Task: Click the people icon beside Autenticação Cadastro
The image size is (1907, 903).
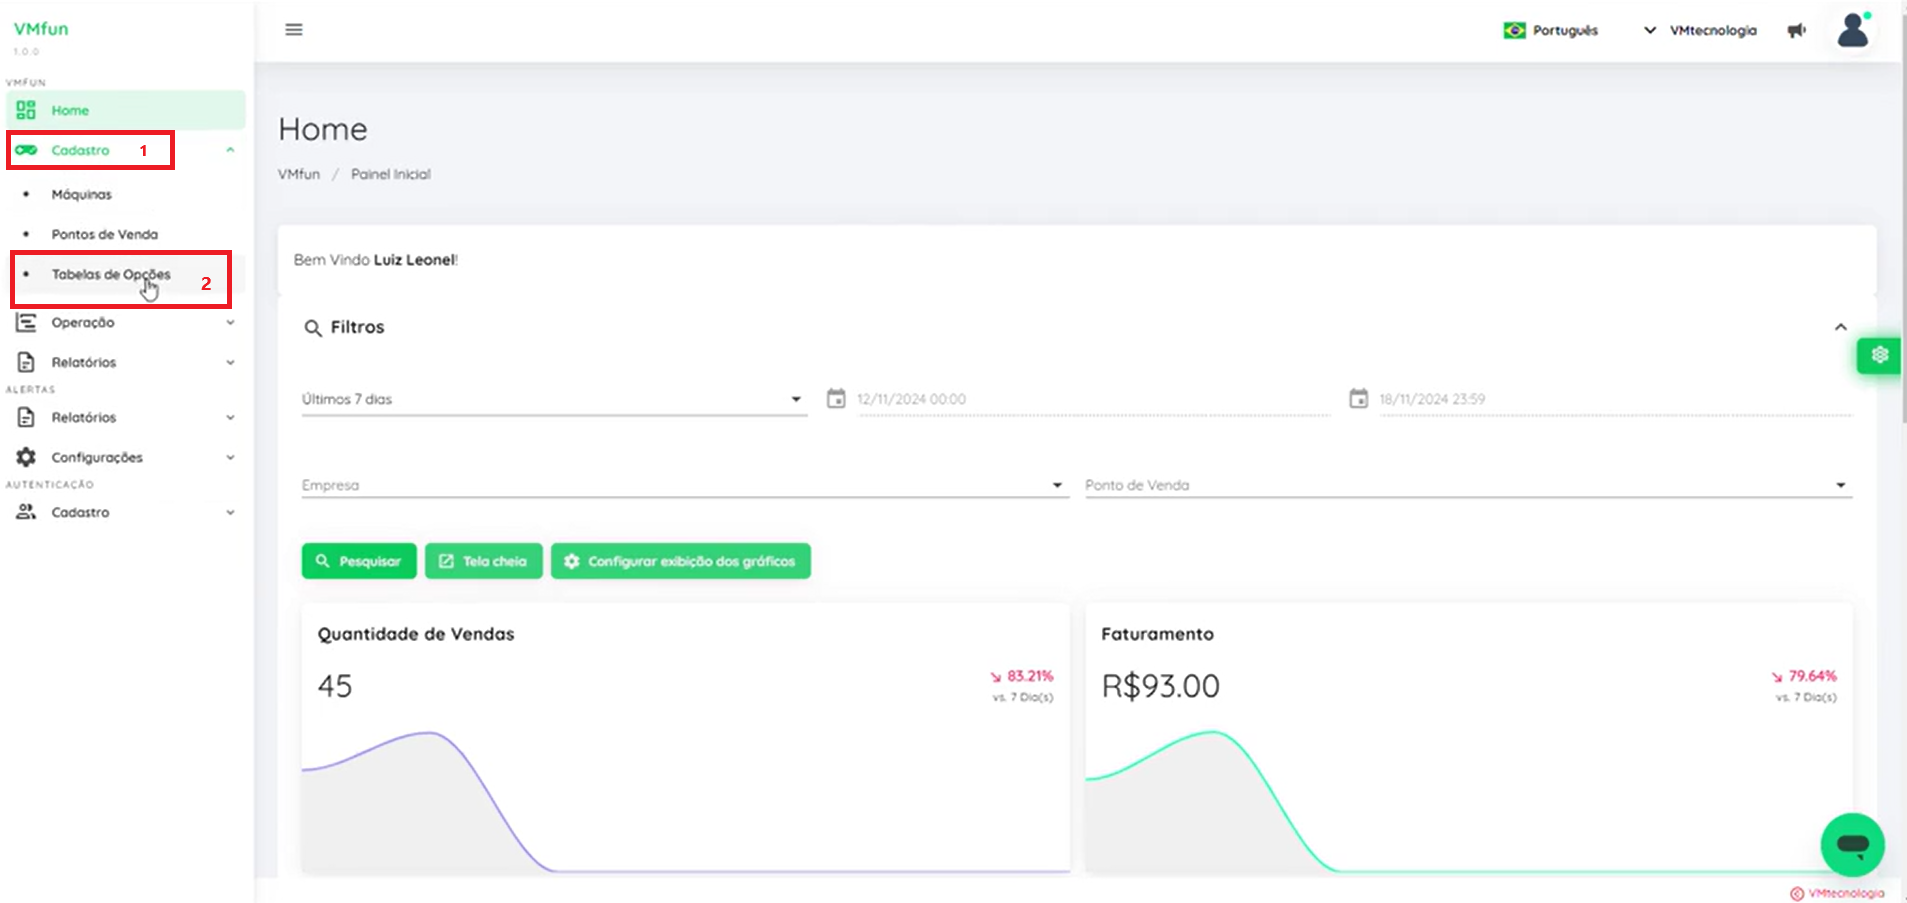Action: tap(26, 512)
